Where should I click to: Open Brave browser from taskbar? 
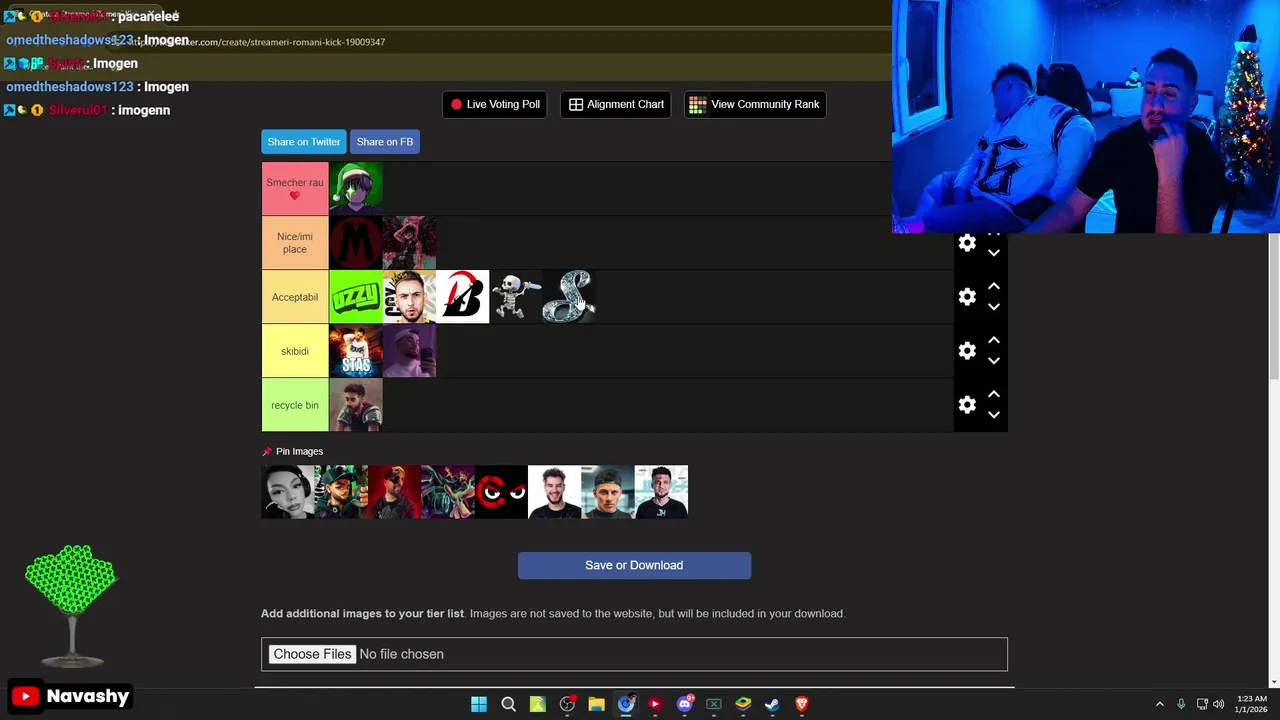801,704
